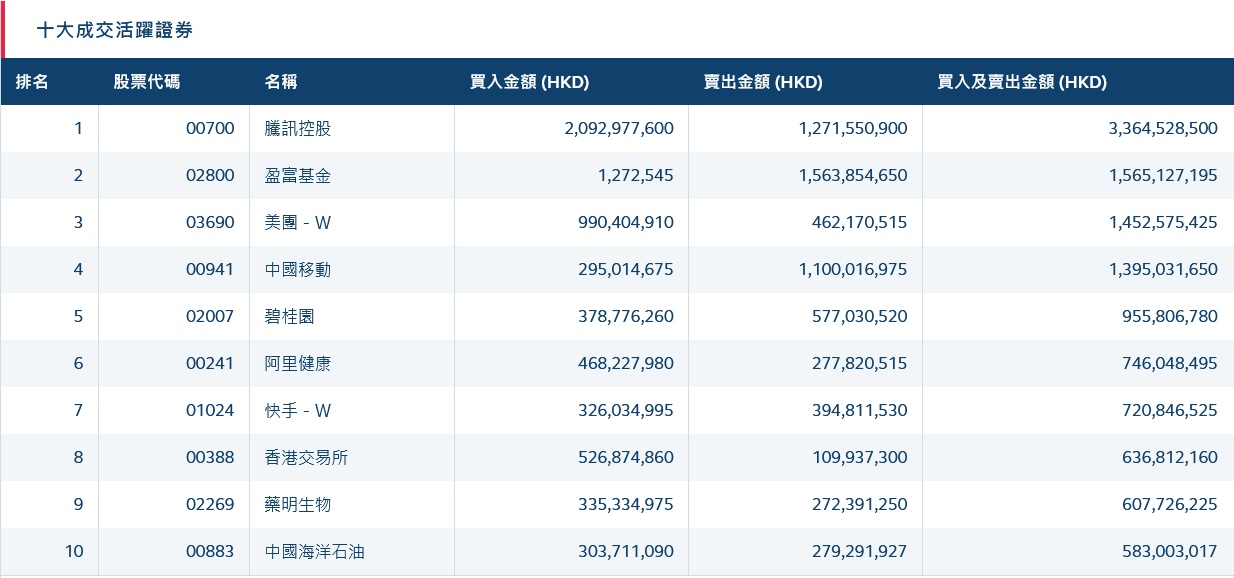Select buy amount 378,776,260
The width and height of the screenshot is (1234, 578).
click(626, 316)
